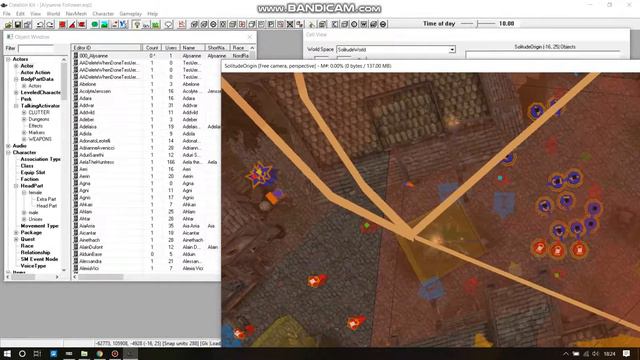The image size is (640, 360).
Task: Open the NavMesh menu
Action: (76, 13)
